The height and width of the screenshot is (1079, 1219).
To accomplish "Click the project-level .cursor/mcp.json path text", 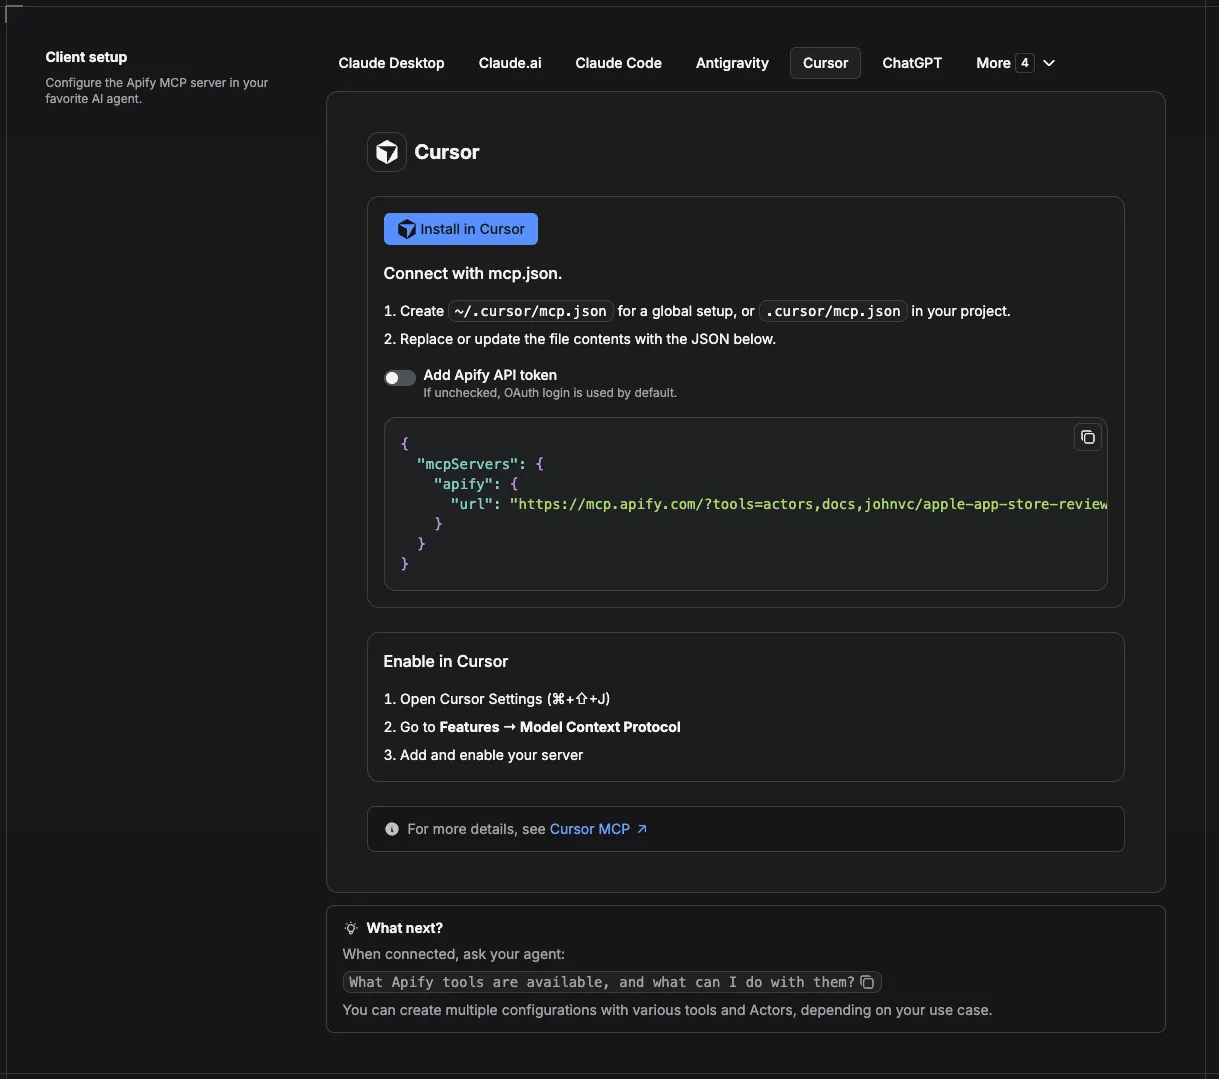I will pyautogui.click(x=833, y=311).
